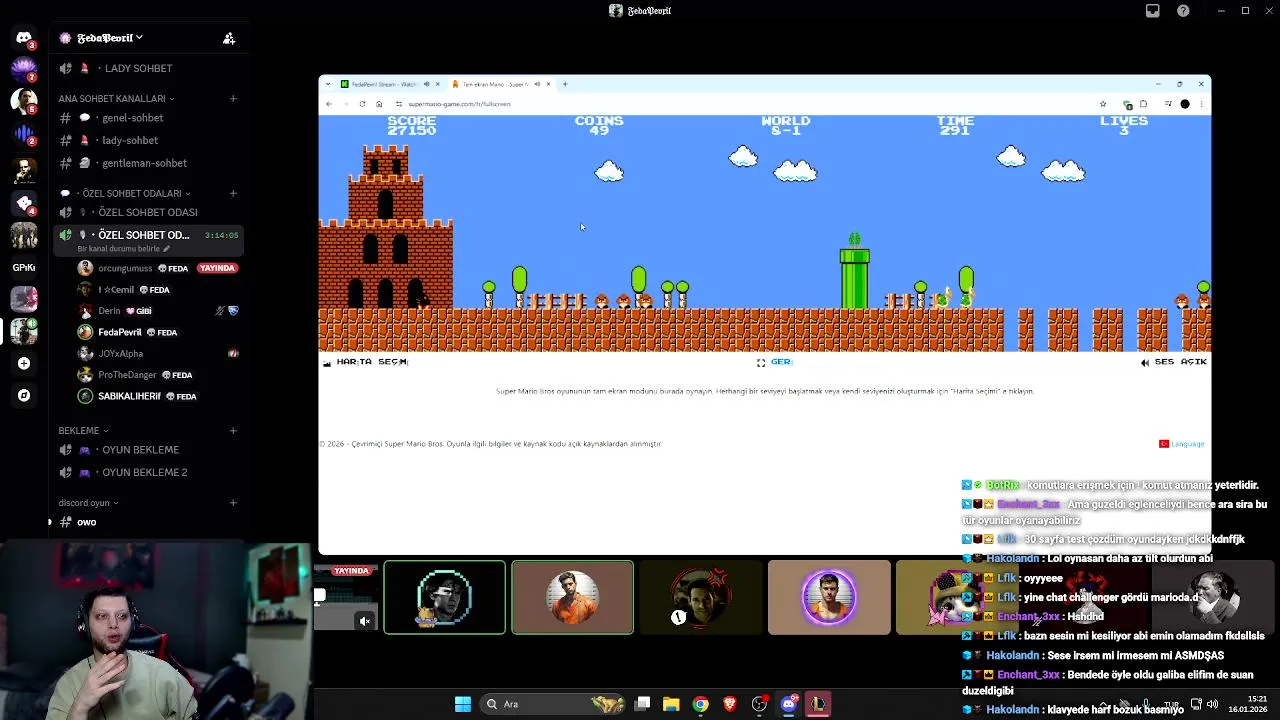This screenshot has height=720, width=1280.
Task: Mute the FedaPevril Stream tab audio
Action: point(426,84)
